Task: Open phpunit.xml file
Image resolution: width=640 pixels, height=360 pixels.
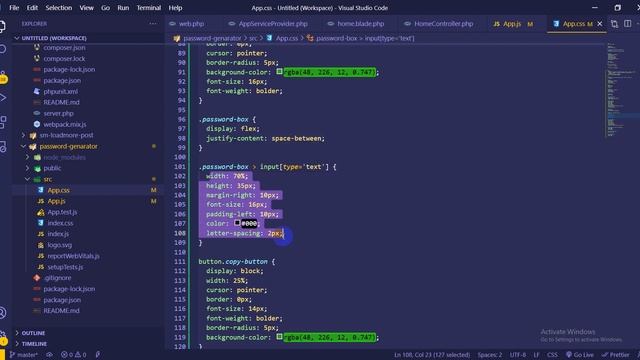Action: [60, 91]
